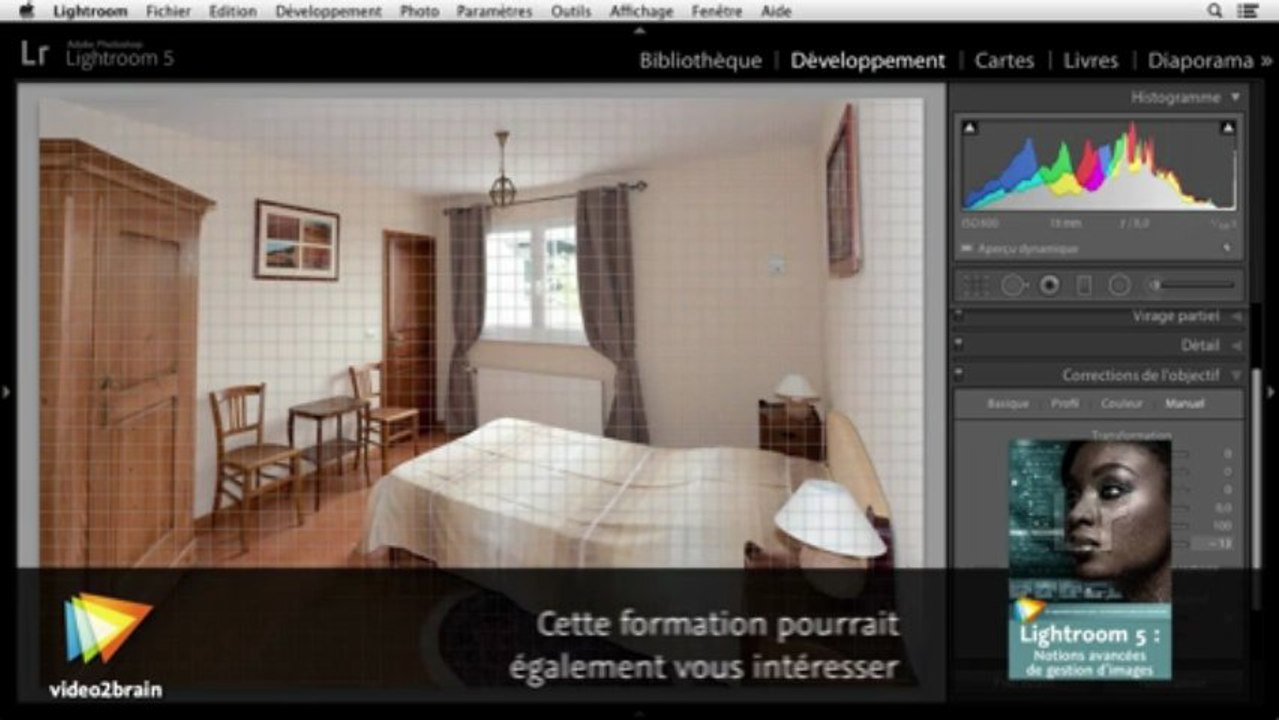Open the Apple menu

click(26, 11)
